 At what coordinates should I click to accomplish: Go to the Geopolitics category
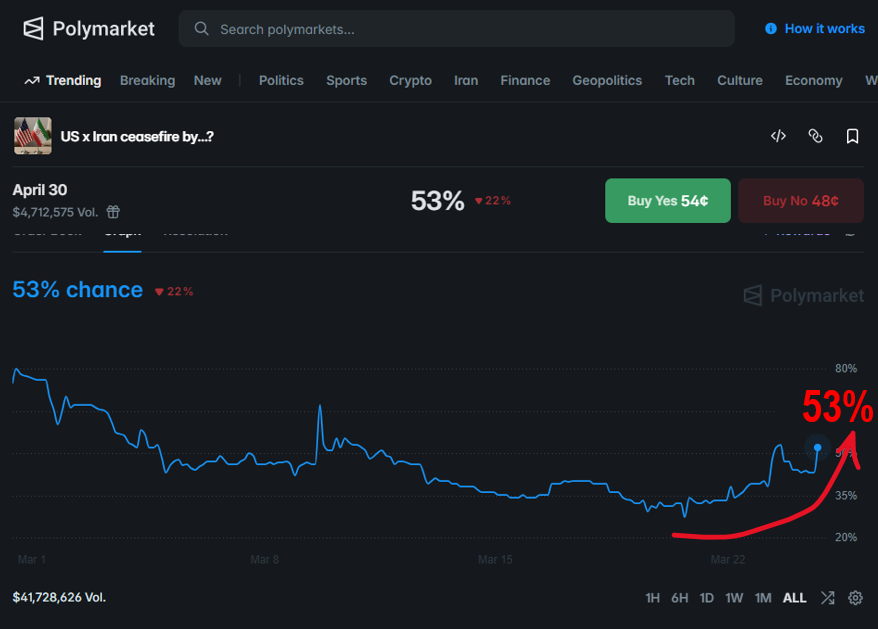607,80
